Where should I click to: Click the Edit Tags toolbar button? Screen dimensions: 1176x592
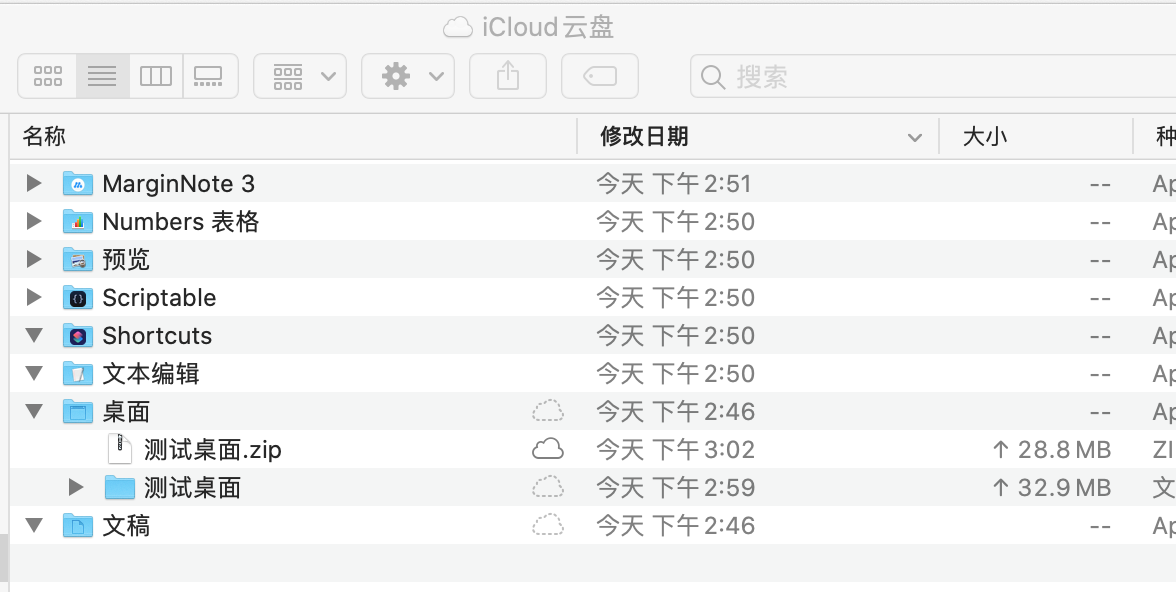(599, 76)
